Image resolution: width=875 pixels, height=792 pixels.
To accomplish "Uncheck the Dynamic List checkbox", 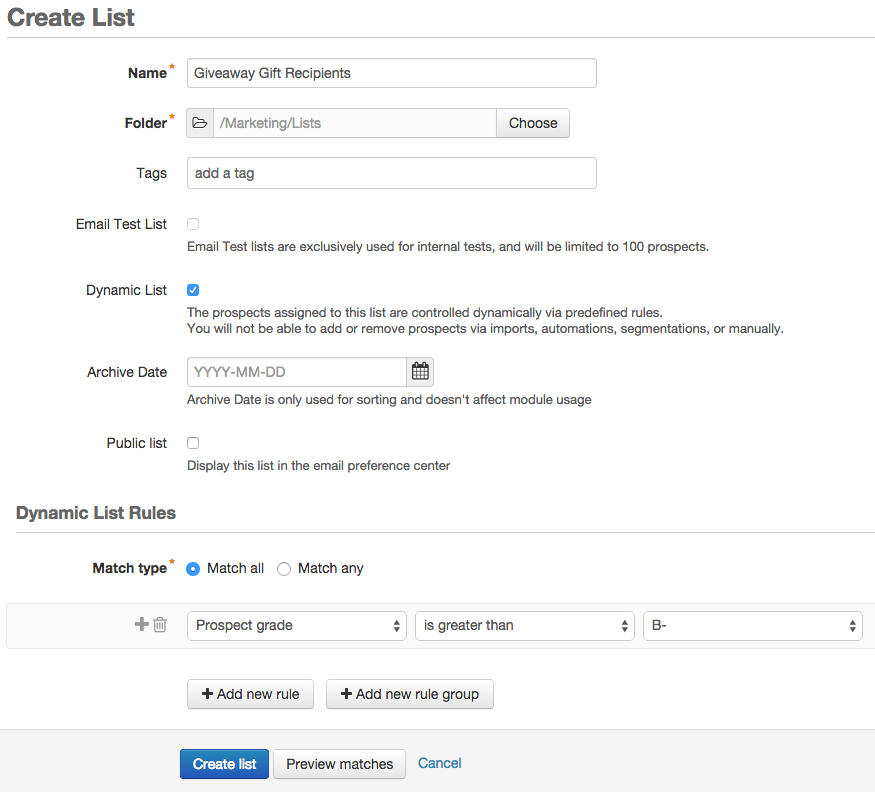I will (x=193, y=290).
